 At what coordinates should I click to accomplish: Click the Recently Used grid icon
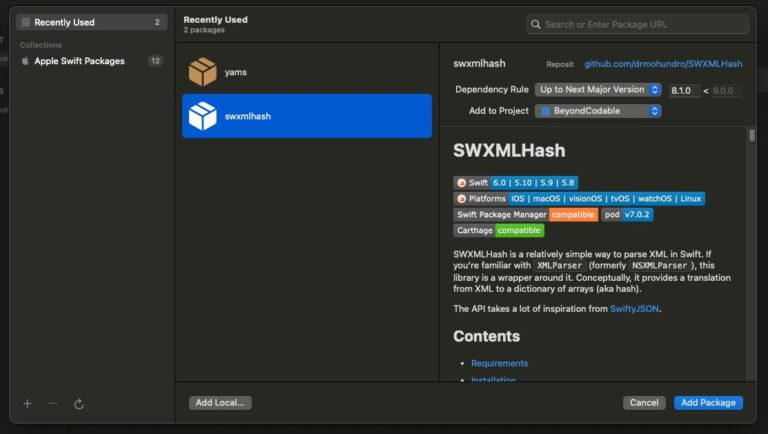coord(25,22)
